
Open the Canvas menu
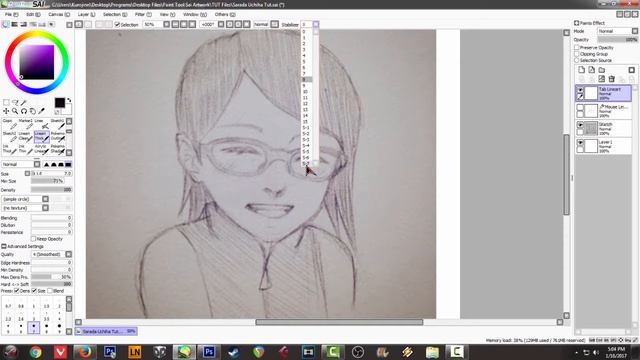[x=59, y=14]
